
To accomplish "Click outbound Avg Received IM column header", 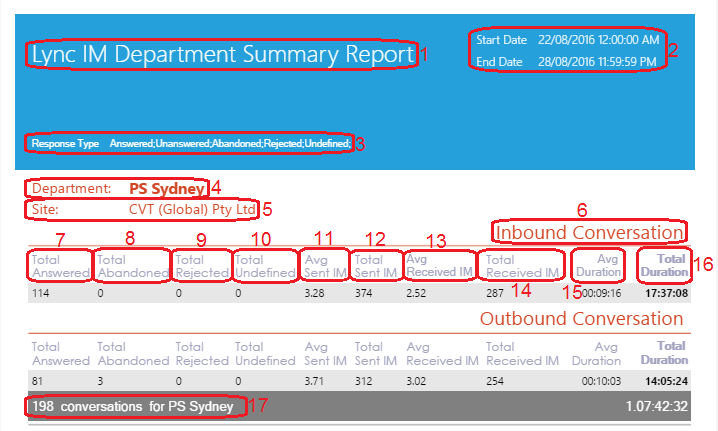I will pos(442,354).
